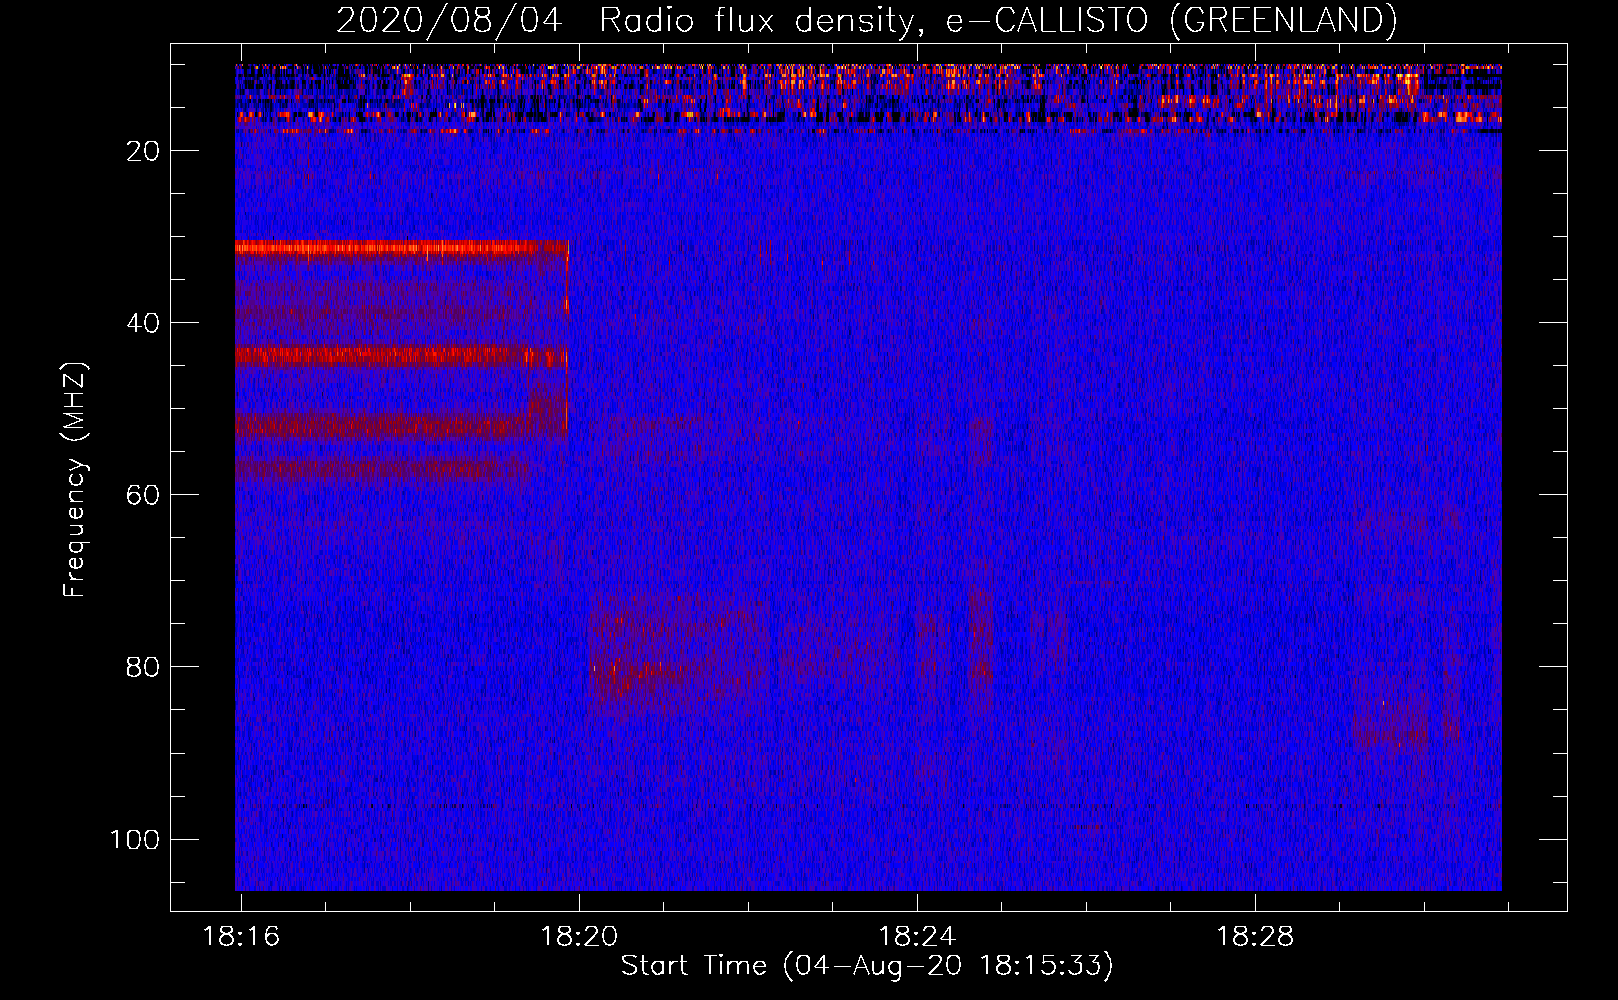Click the 40 MHz frequency tick label
This screenshot has width=1618, height=1000.
pos(143,323)
